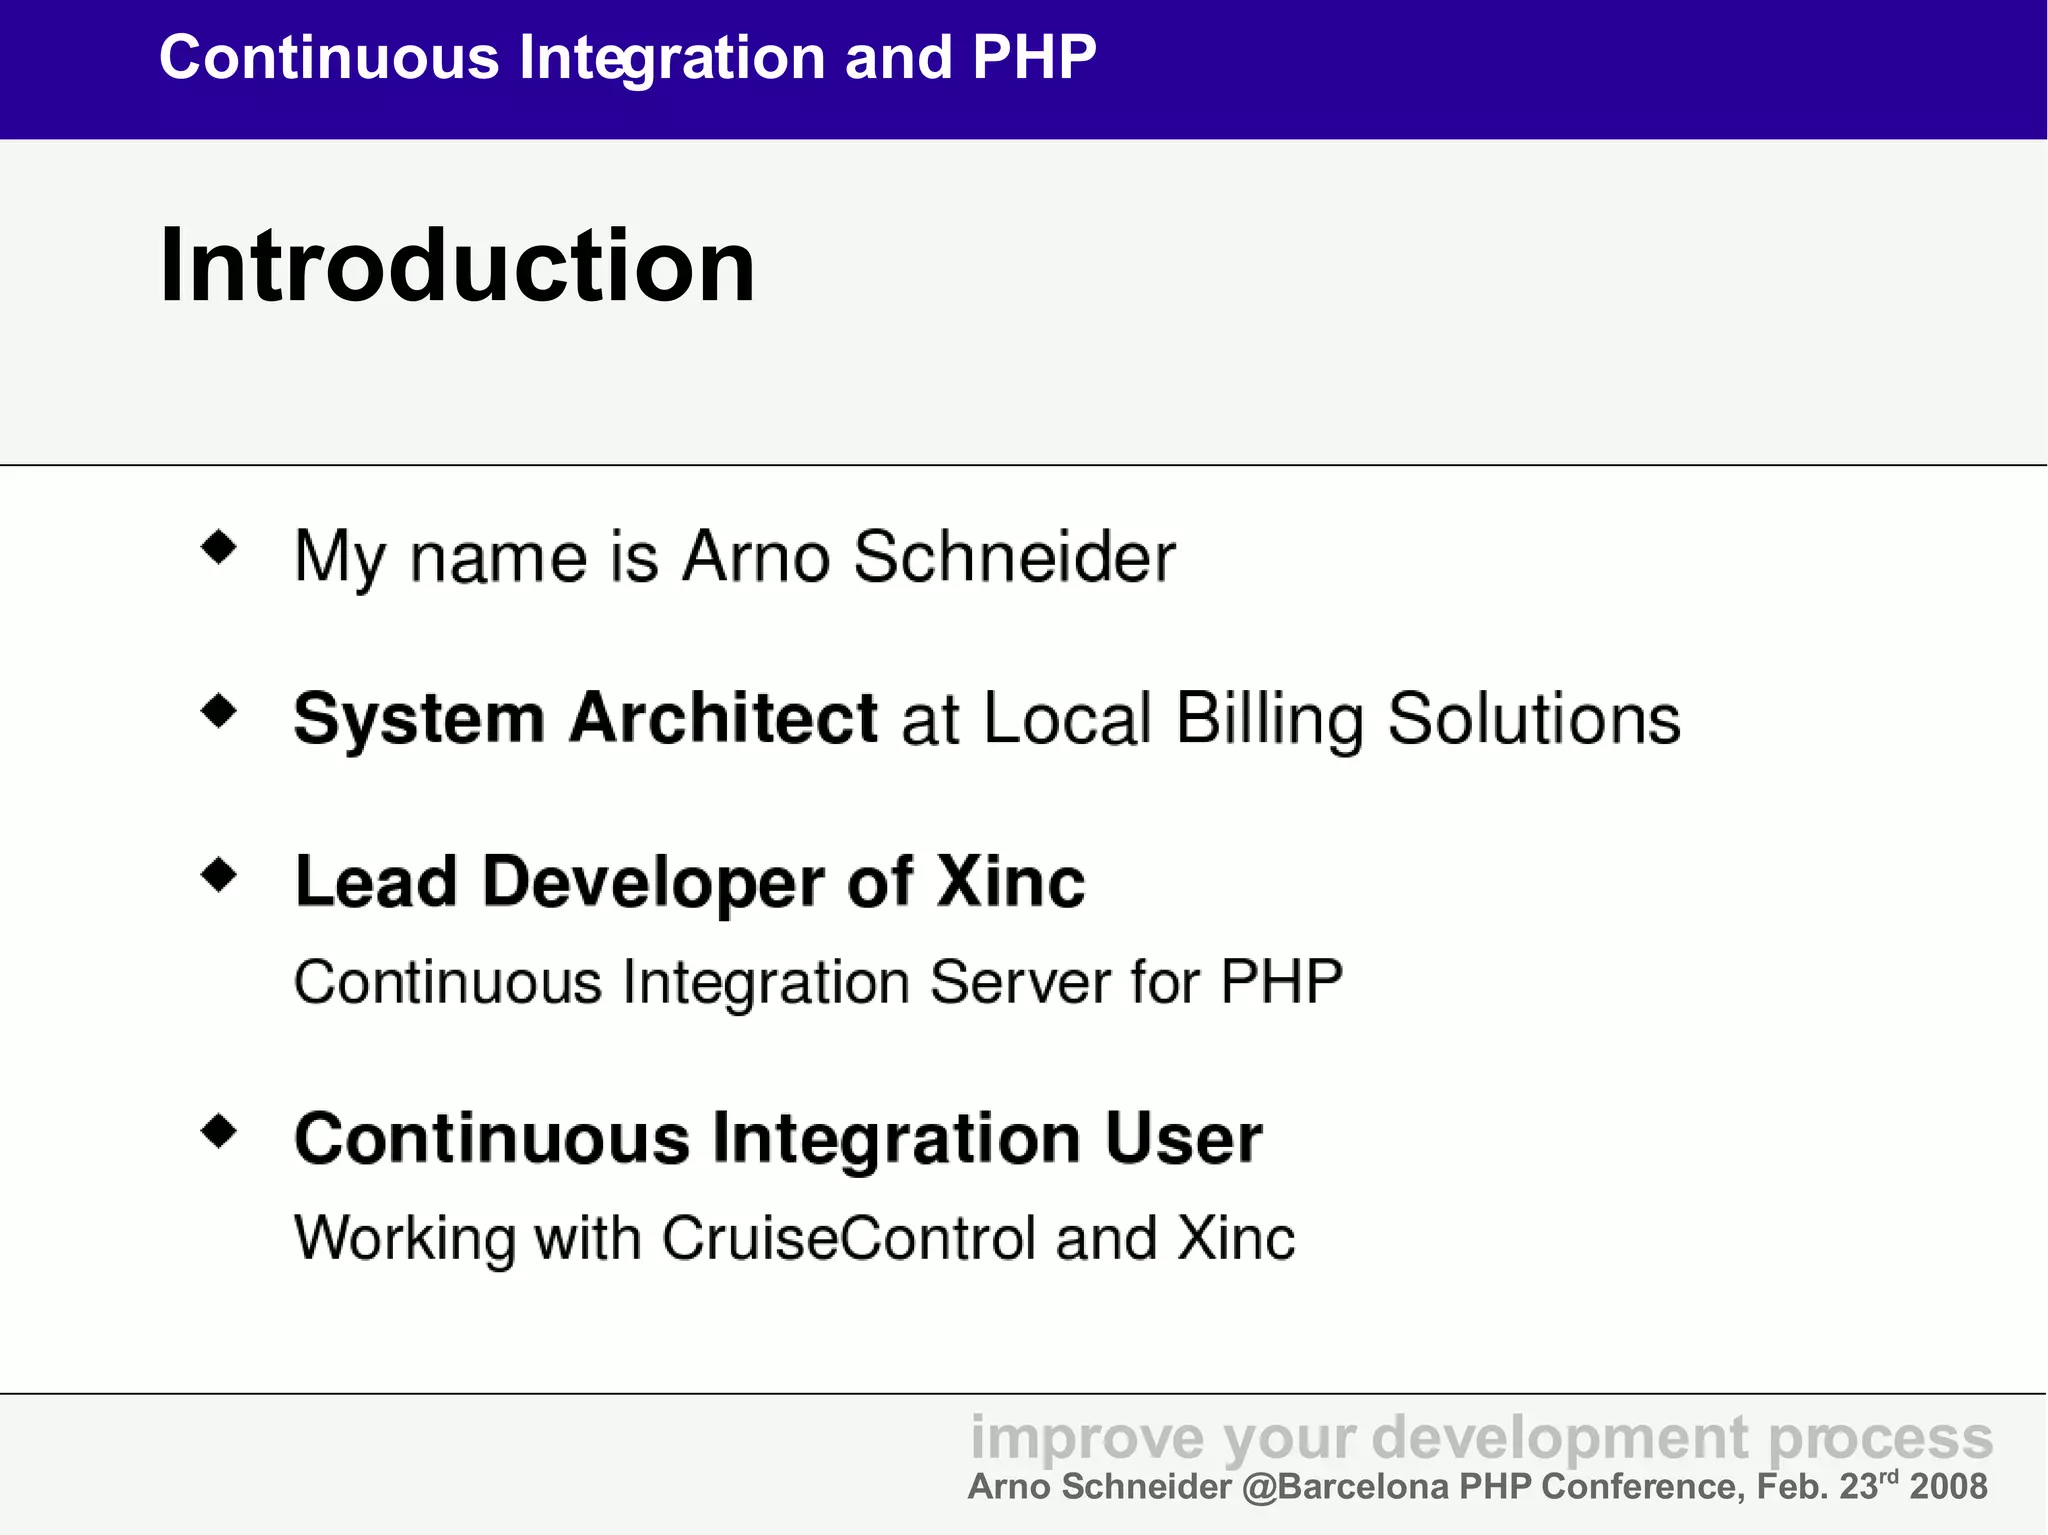Click the diamond bullet beside 'My name is'
The height and width of the screenshot is (1535, 2048).
218,548
